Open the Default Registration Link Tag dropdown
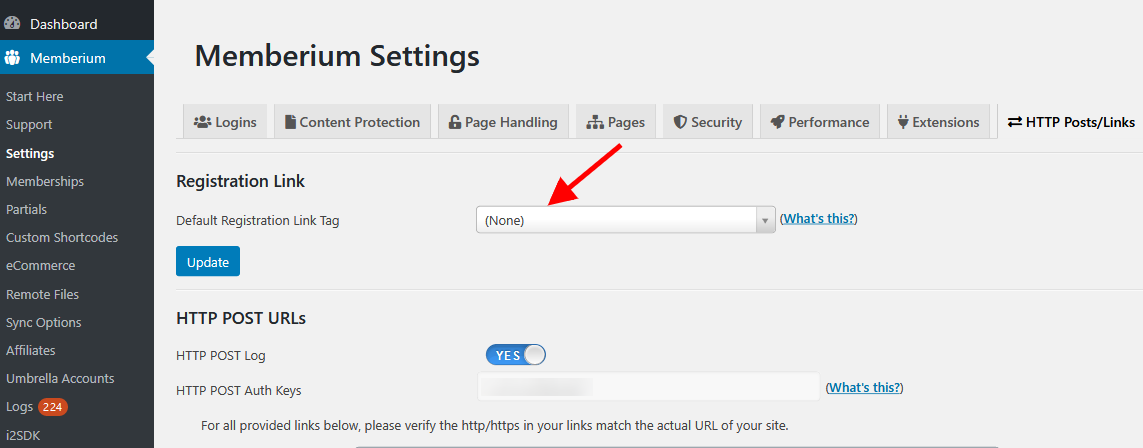The width and height of the screenshot is (1143, 448). pyautogui.click(x=625, y=220)
